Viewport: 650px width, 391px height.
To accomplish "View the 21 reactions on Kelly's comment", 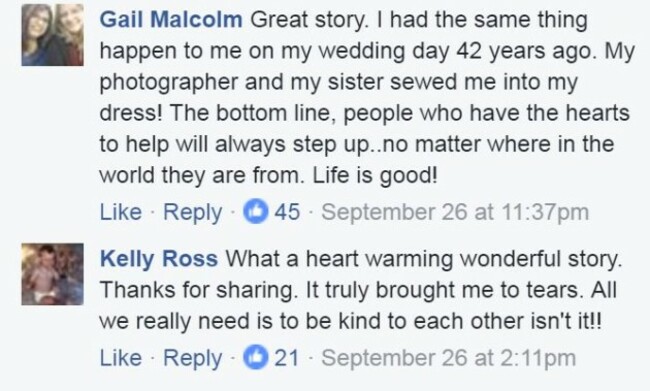I will pyautogui.click(x=286, y=358).
